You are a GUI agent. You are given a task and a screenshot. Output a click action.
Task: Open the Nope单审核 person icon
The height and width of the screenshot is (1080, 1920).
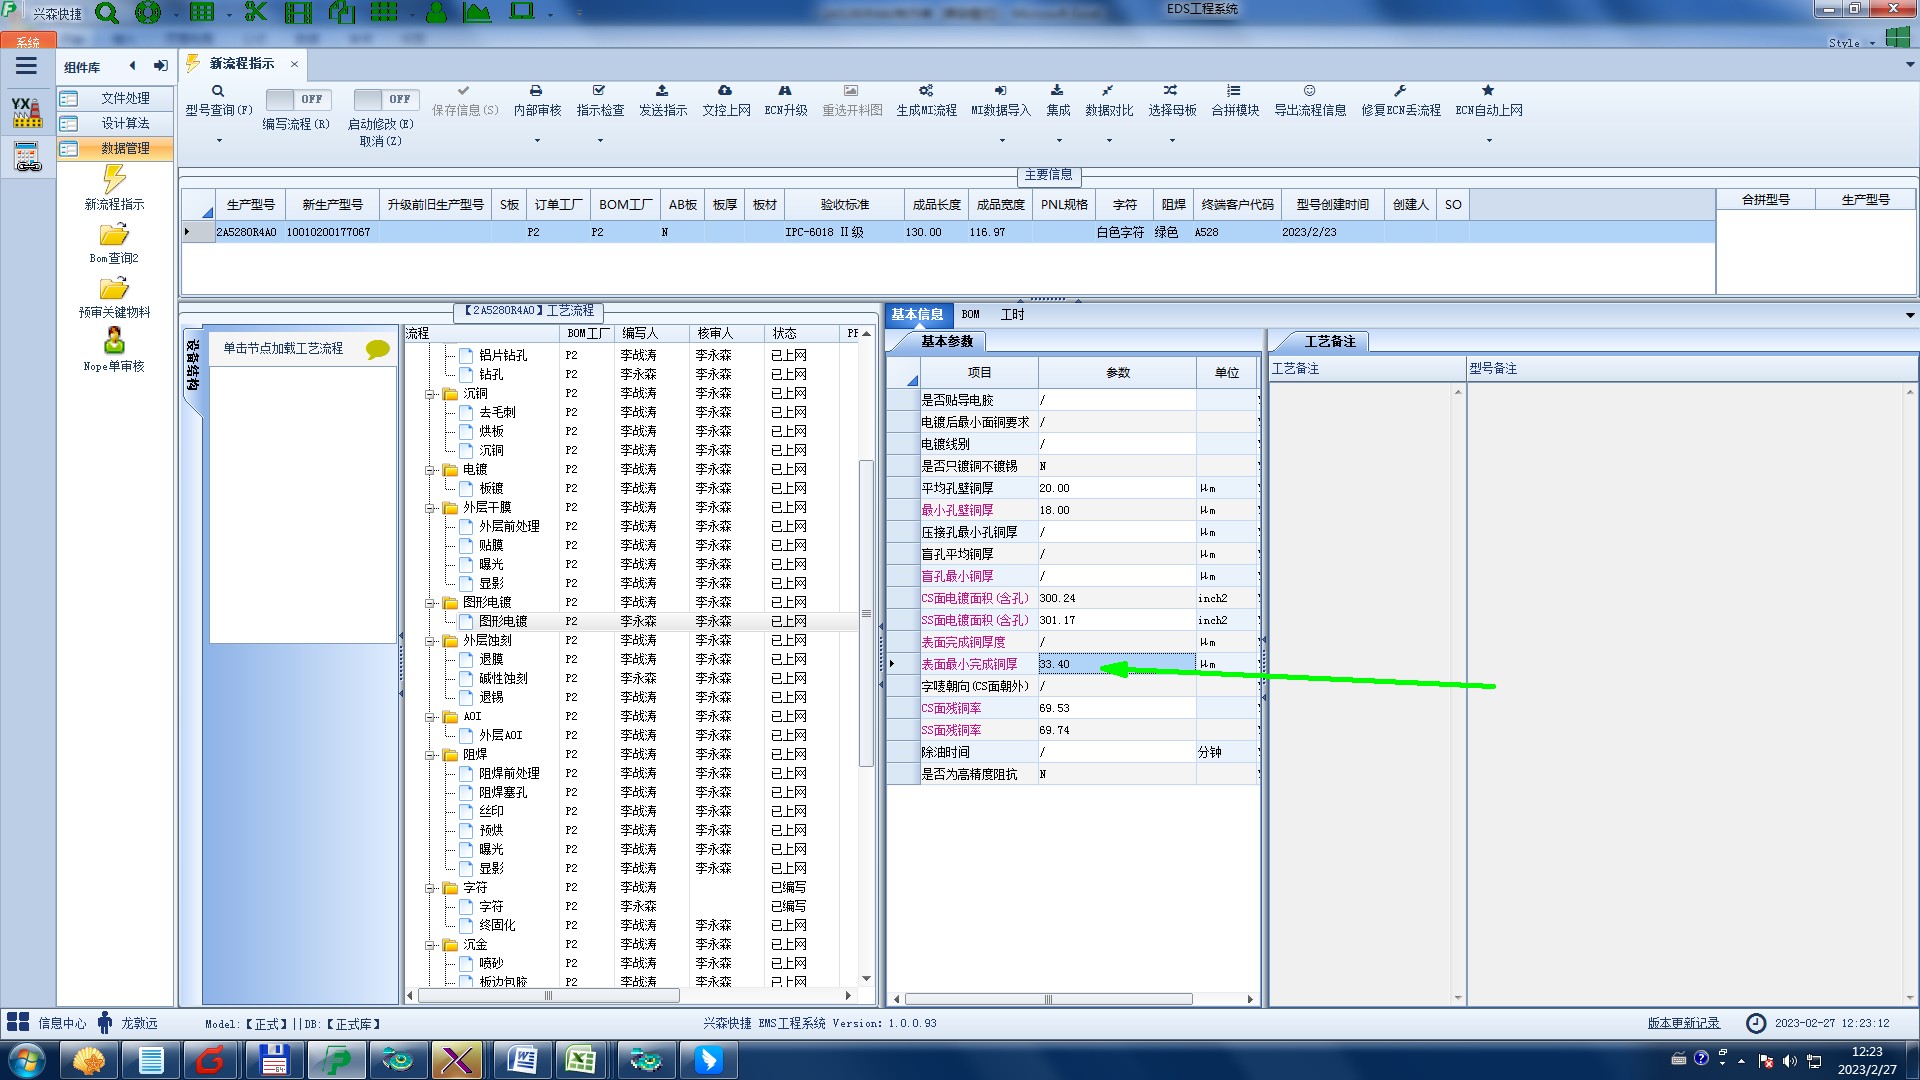point(114,341)
